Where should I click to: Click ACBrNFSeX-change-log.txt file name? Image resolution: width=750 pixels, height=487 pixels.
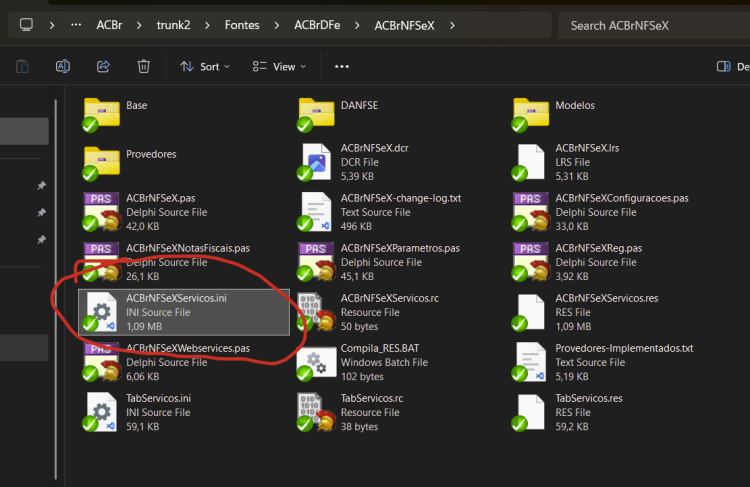(x=401, y=198)
